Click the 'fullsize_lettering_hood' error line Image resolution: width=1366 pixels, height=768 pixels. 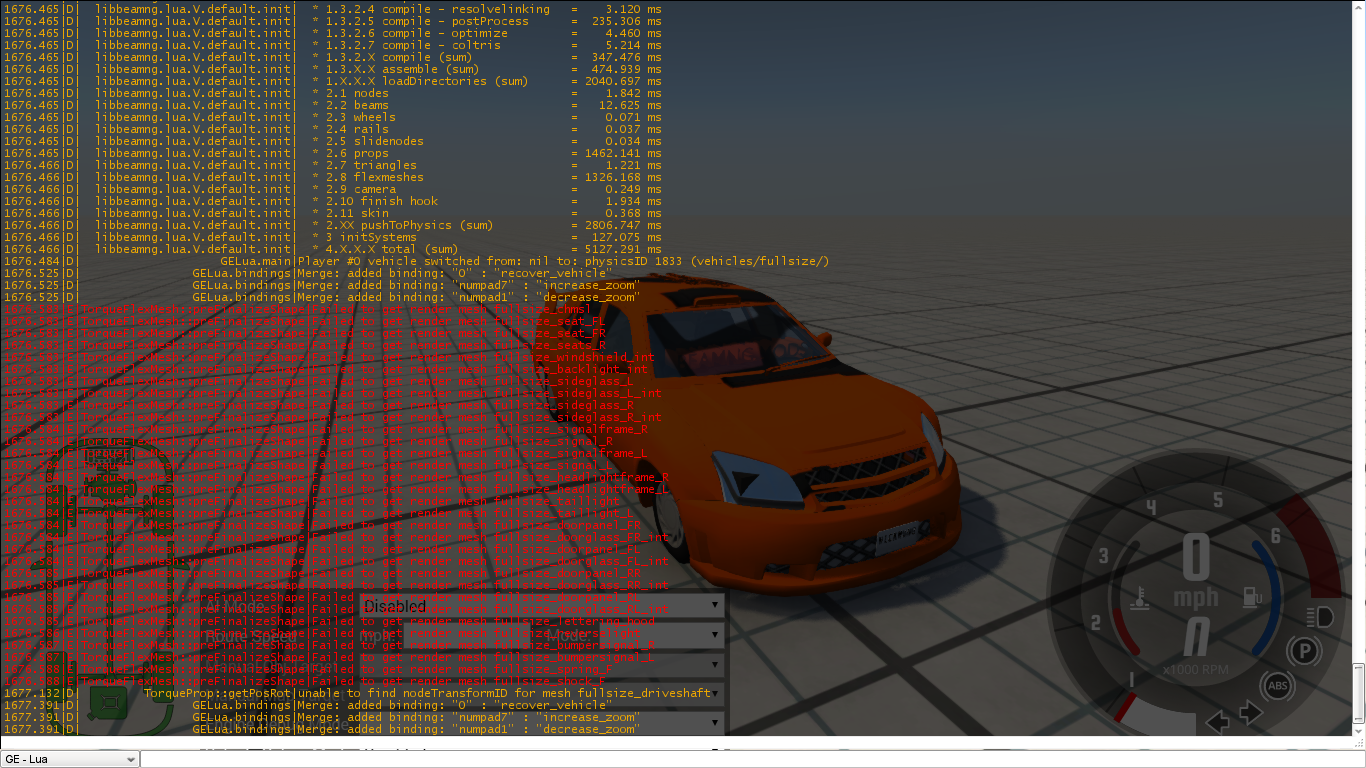point(329,621)
